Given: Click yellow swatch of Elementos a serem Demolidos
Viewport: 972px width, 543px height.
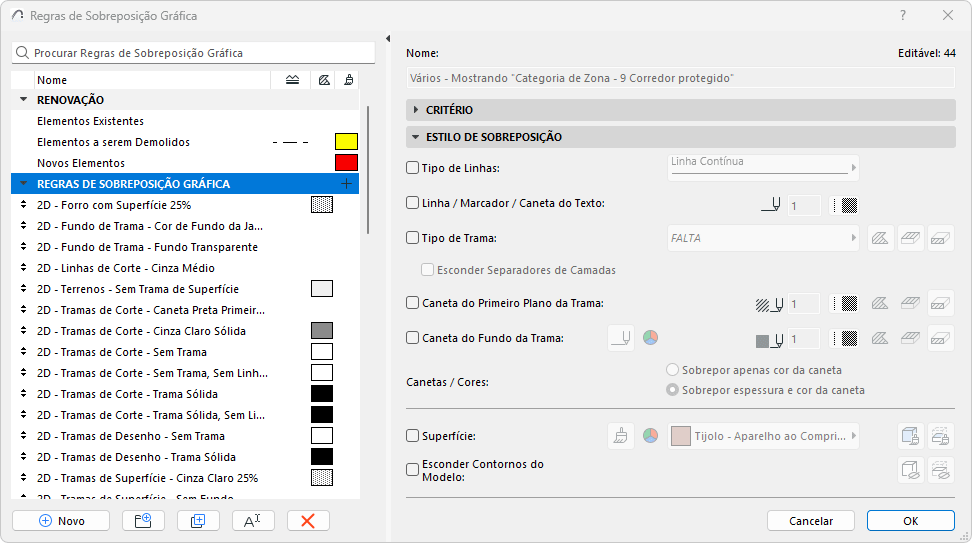Looking at the screenshot, I should pyautogui.click(x=347, y=141).
